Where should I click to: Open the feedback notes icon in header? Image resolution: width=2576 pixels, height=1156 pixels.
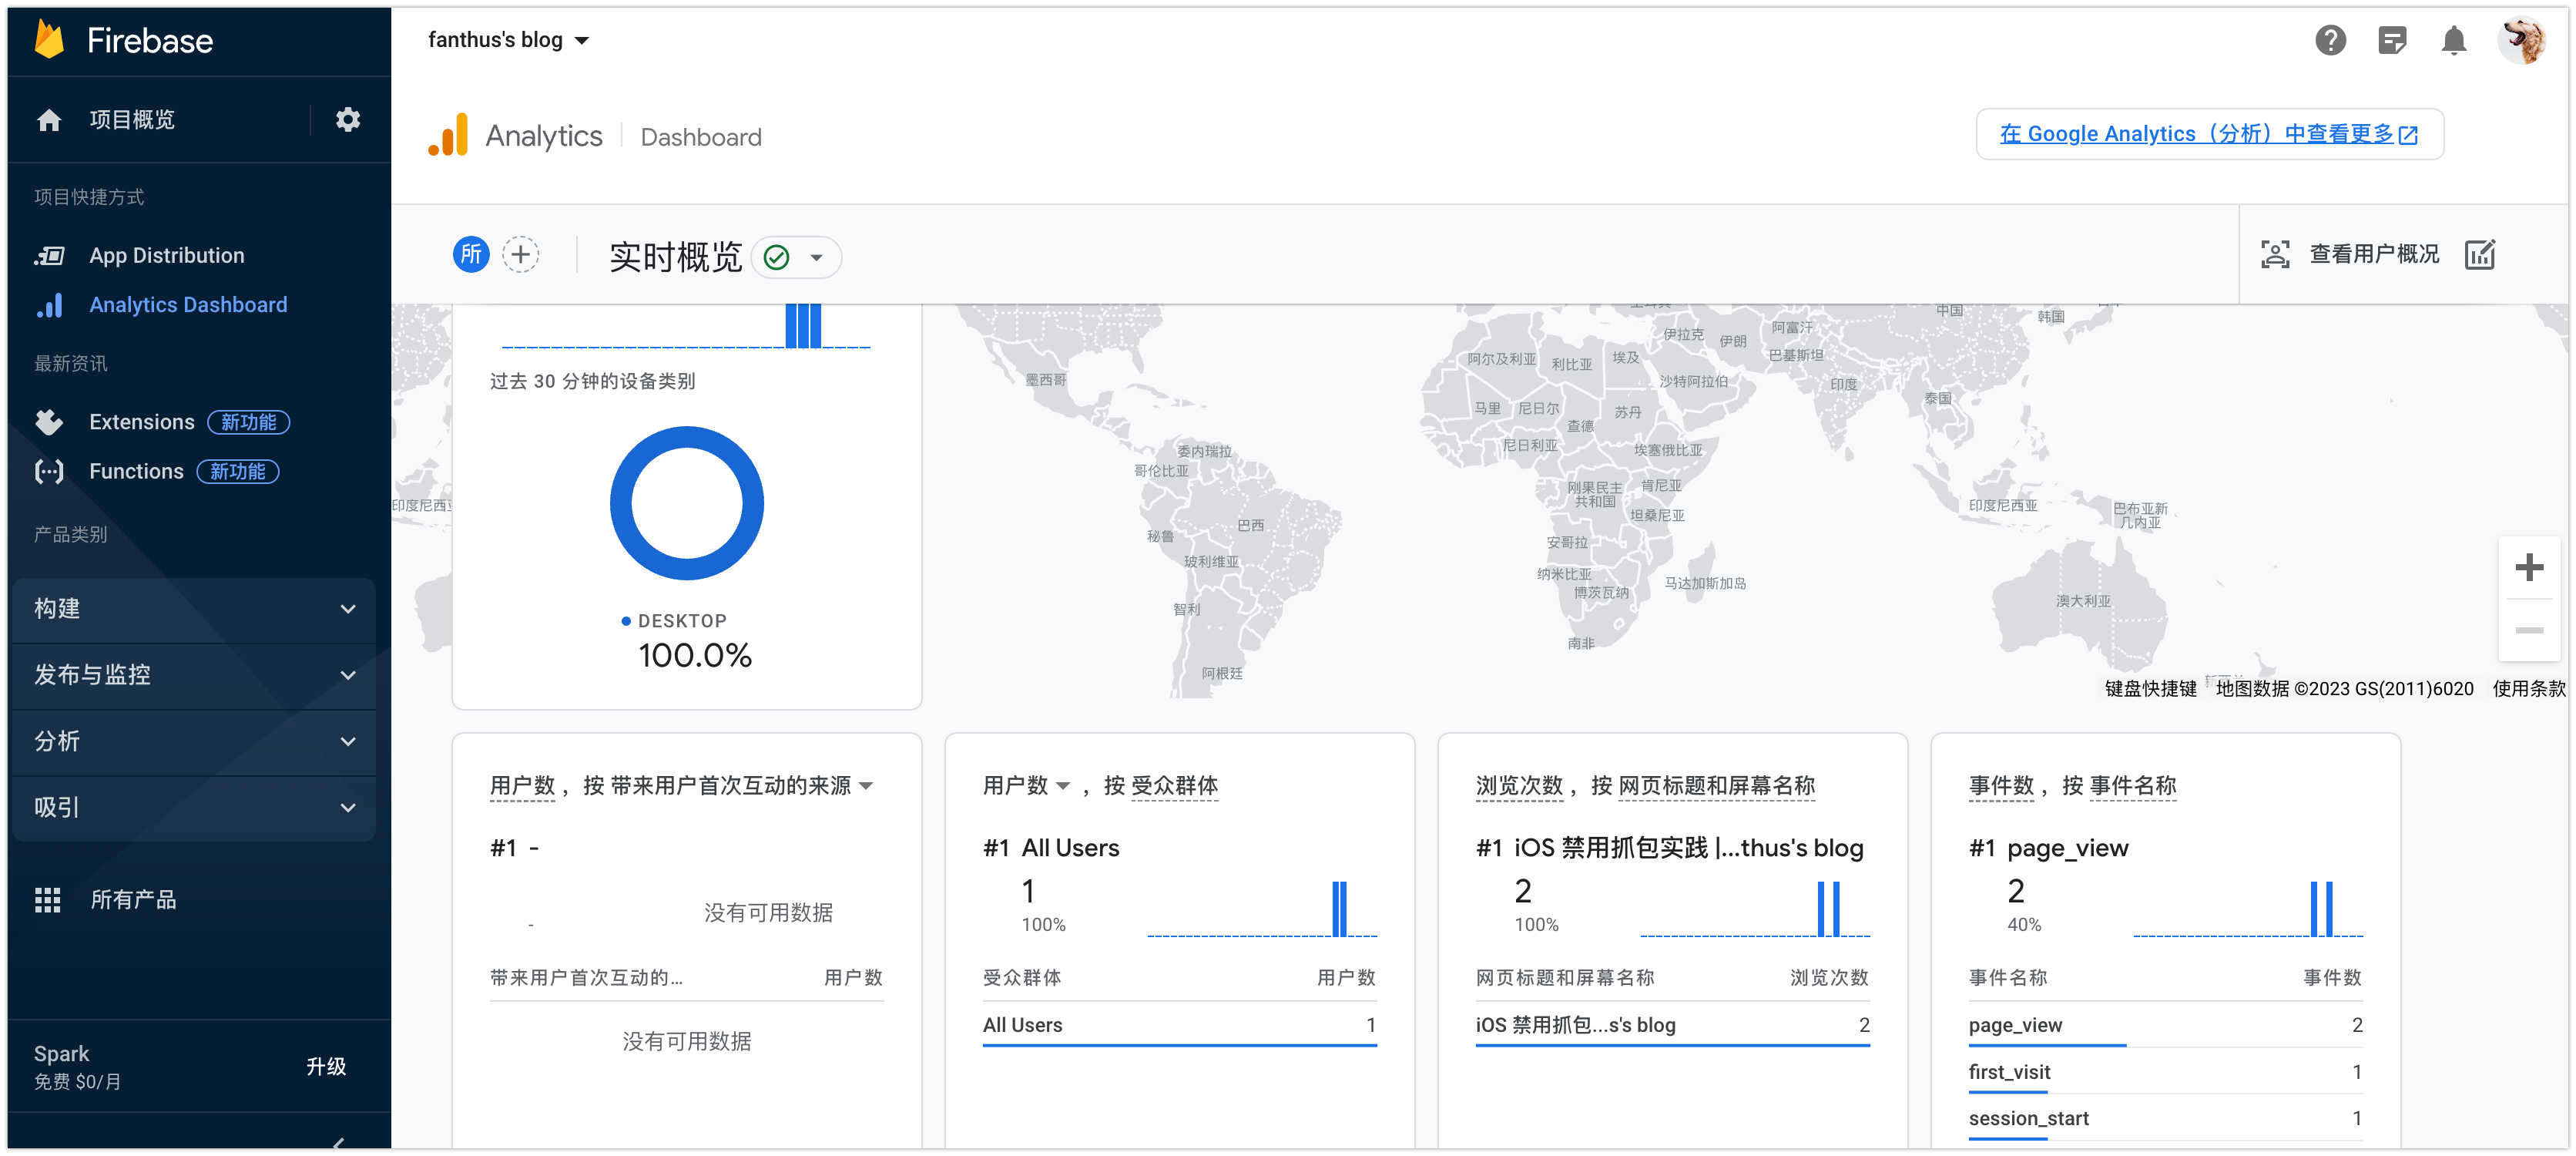[x=2392, y=41]
